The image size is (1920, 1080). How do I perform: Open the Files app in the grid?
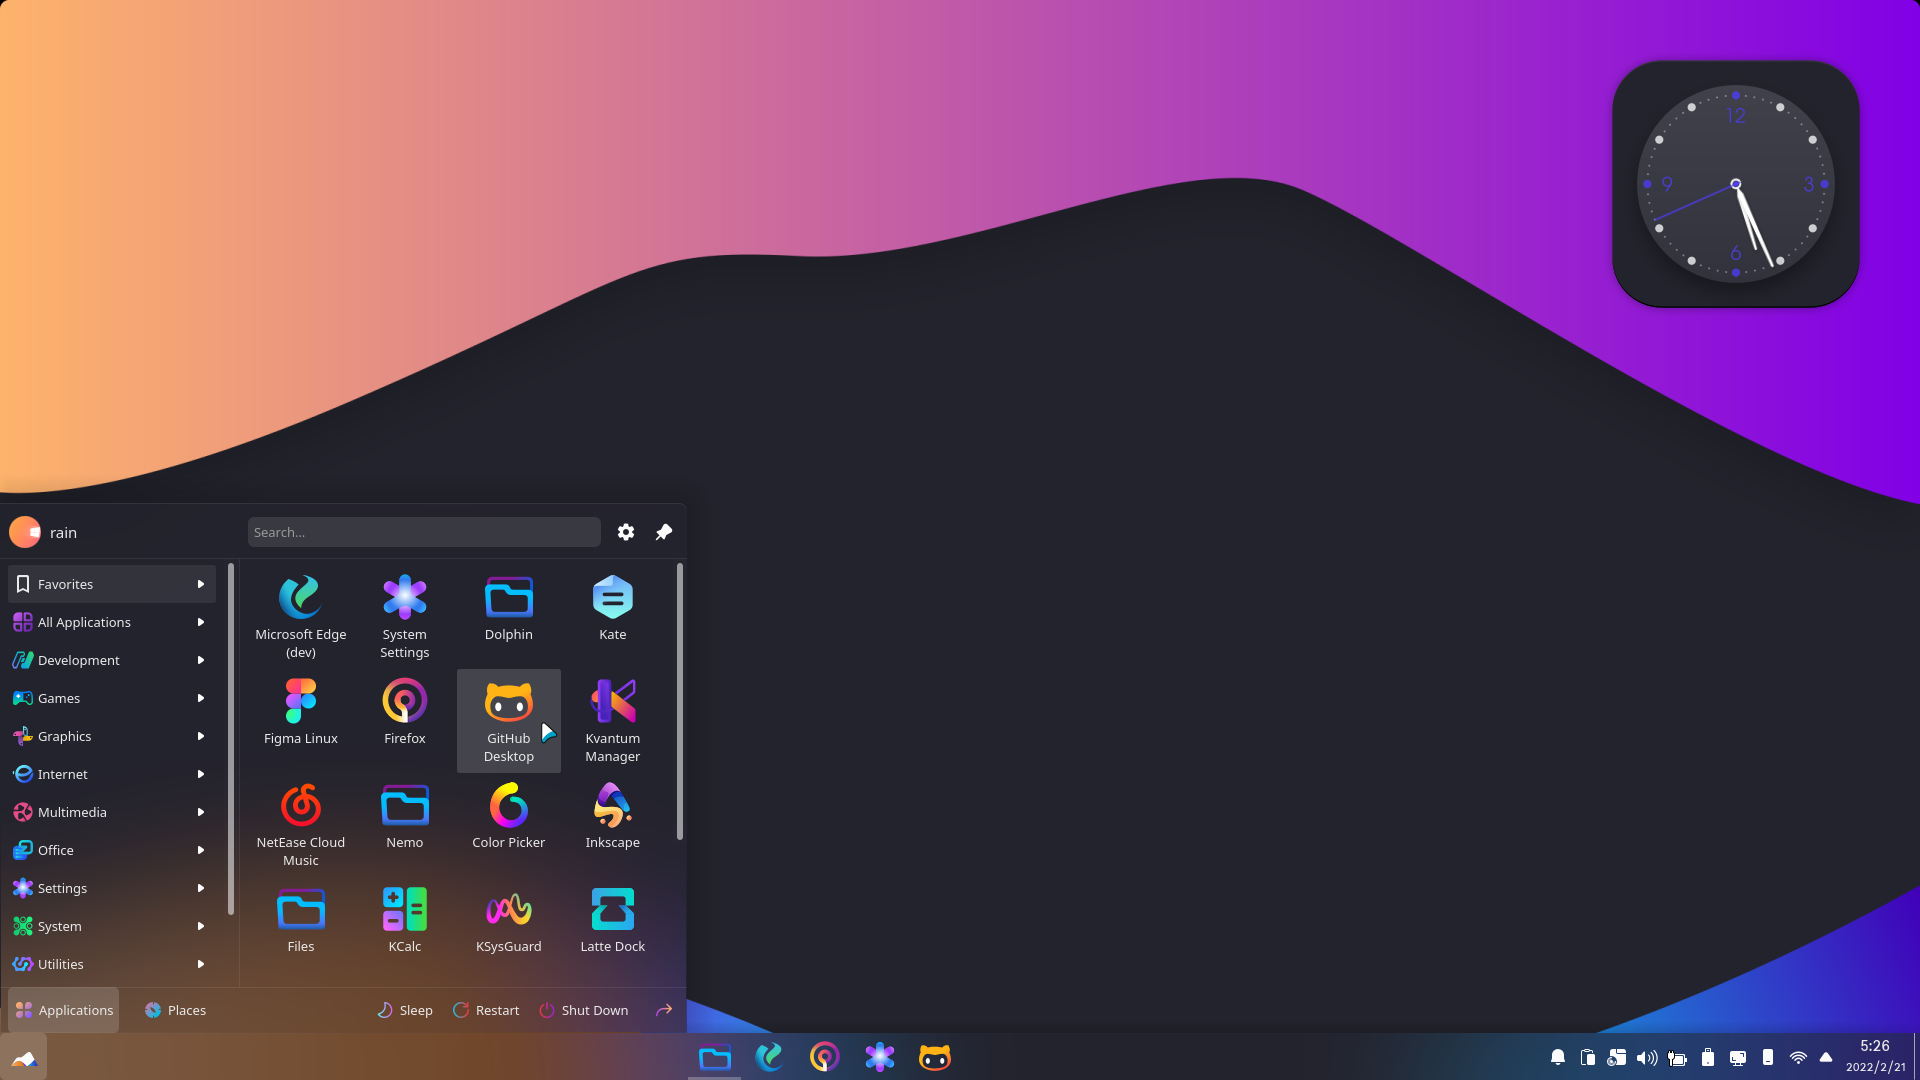coord(301,928)
